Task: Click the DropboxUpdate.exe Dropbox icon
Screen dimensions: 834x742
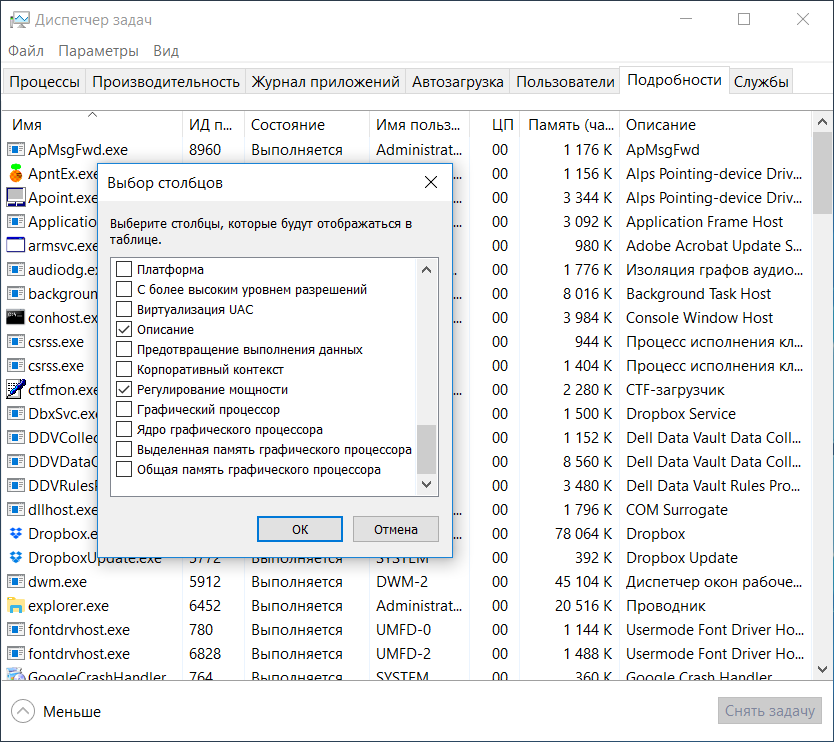Action: pyautogui.click(x=16, y=558)
